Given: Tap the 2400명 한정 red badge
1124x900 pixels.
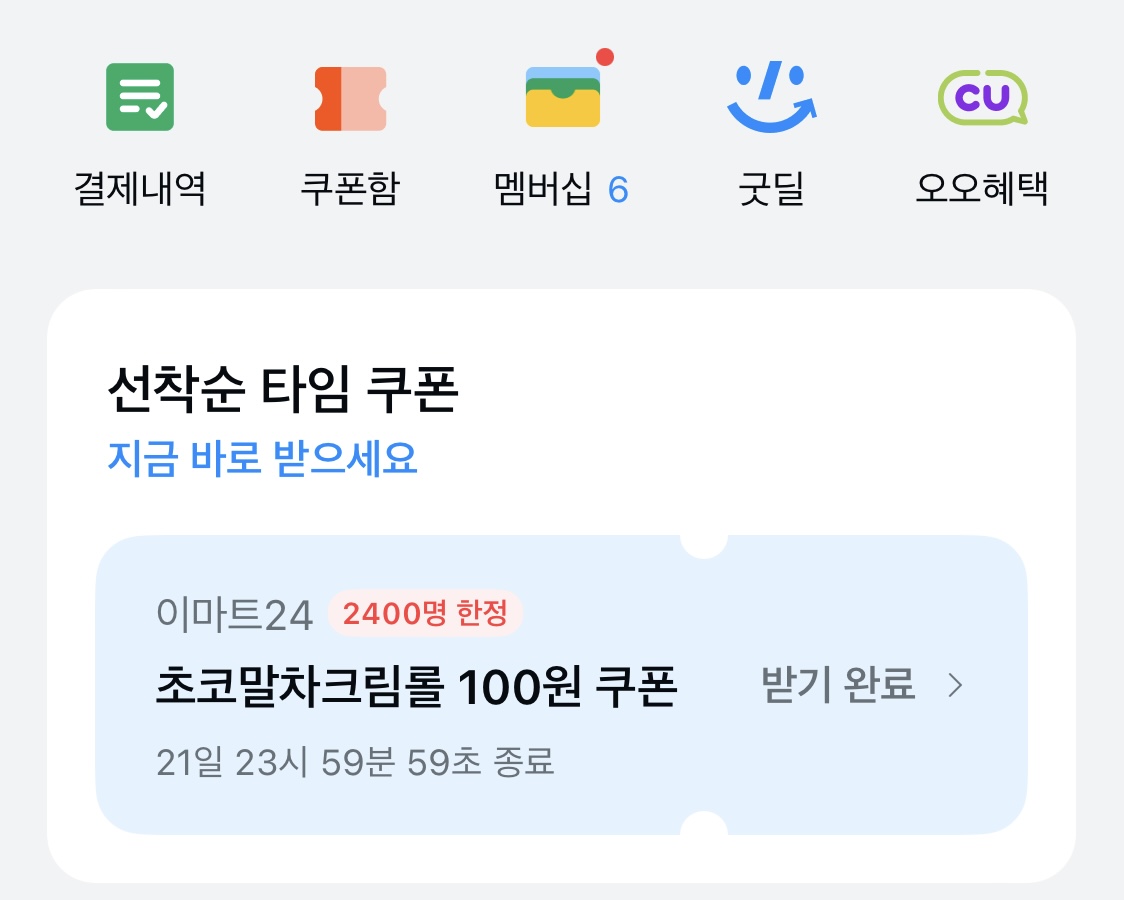Looking at the screenshot, I should [425, 613].
